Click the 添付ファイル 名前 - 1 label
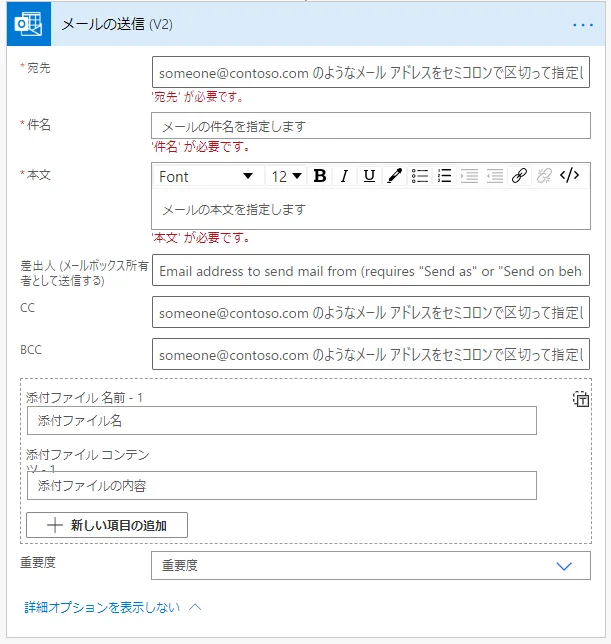611x644 pixels. coord(84,398)
